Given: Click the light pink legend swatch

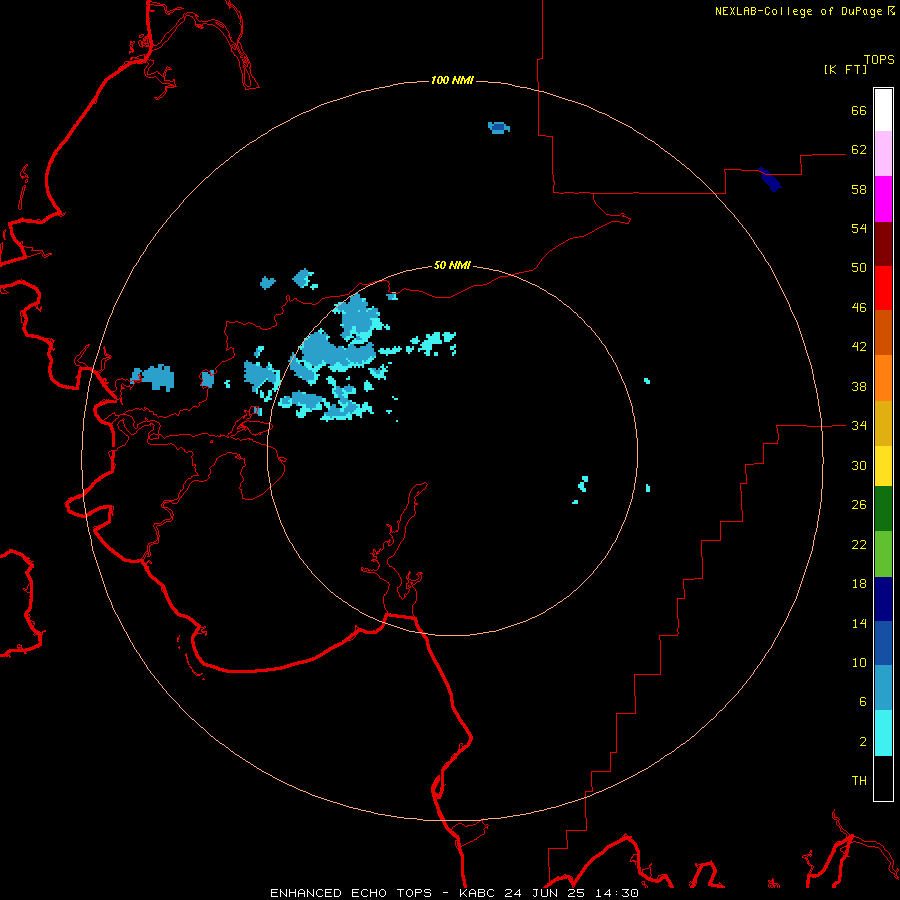Looking at the screenshot, I should [883, 154].
